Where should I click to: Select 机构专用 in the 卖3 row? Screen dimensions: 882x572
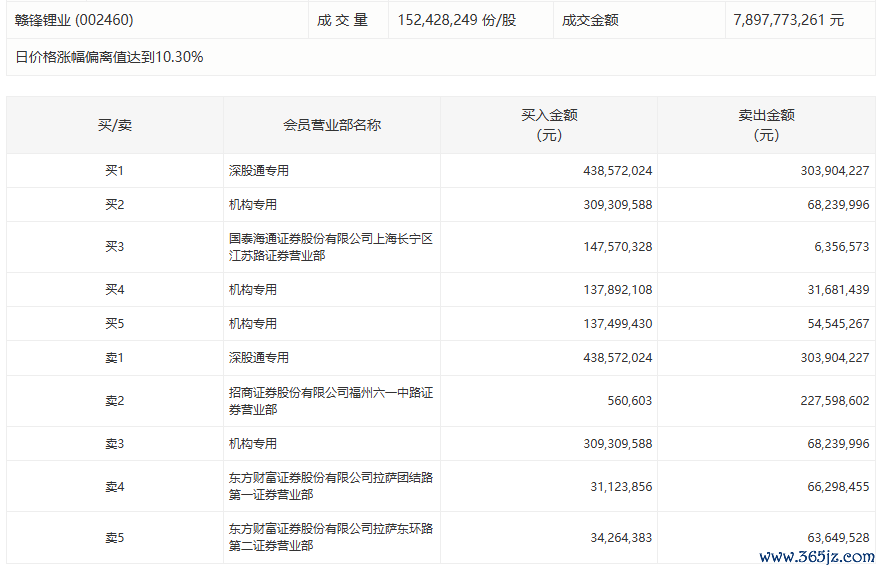pyautogui.click(x=253, y=444)
